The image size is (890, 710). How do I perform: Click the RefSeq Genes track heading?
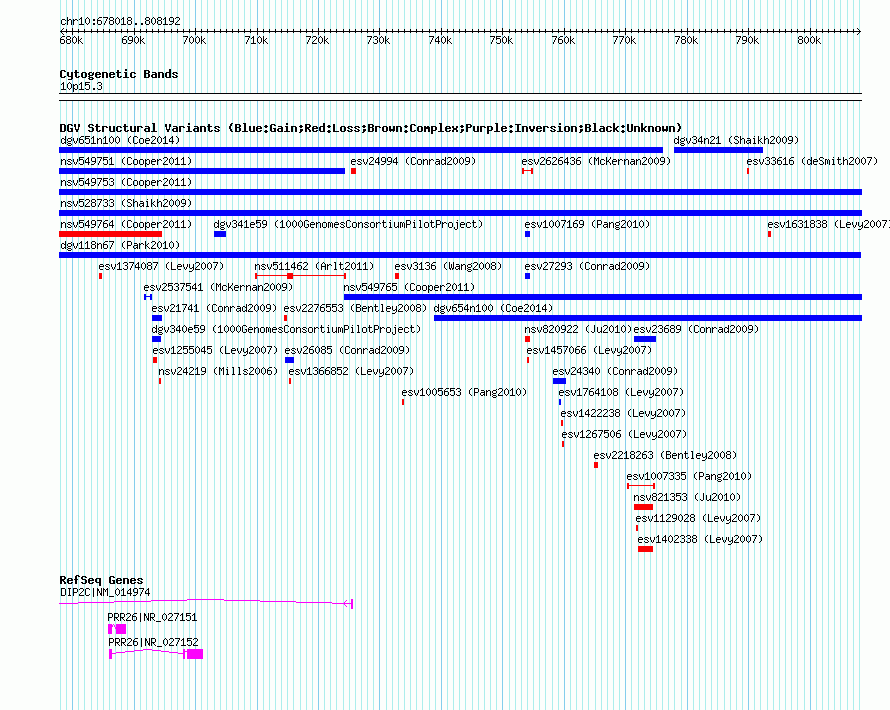101,580
